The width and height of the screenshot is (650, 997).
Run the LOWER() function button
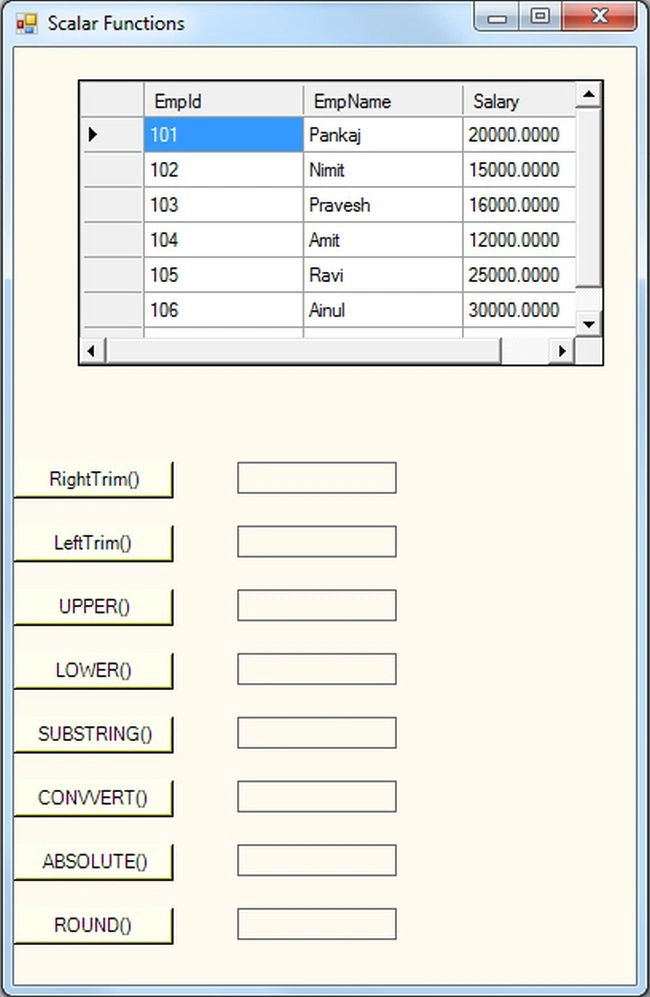[93, 670]
